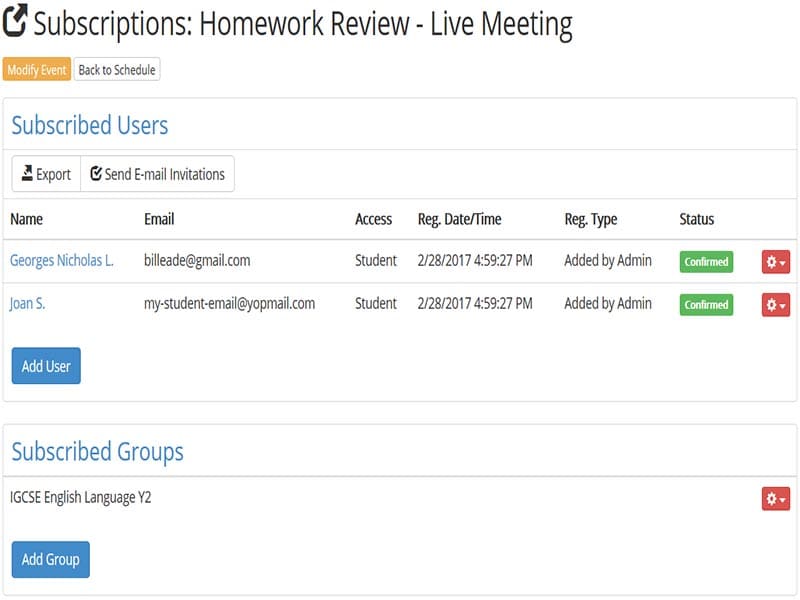The height and width of the screenshot is (600, 800).
Task: Click the Export button
Action: coord(46,174)
